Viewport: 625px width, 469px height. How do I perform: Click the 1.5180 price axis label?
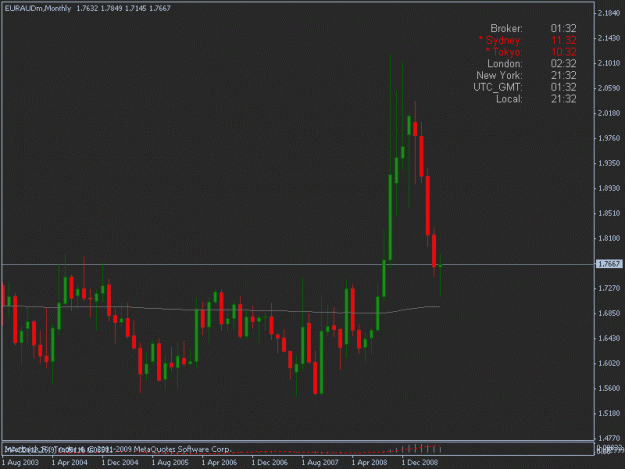[x=609, y=413]
